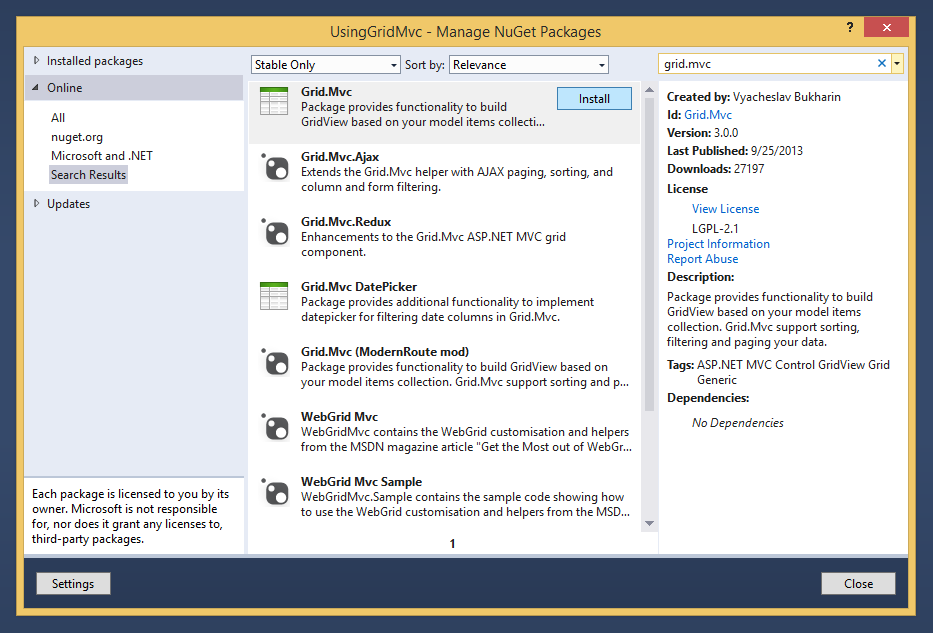Select the All source under Online

(58, 118)
